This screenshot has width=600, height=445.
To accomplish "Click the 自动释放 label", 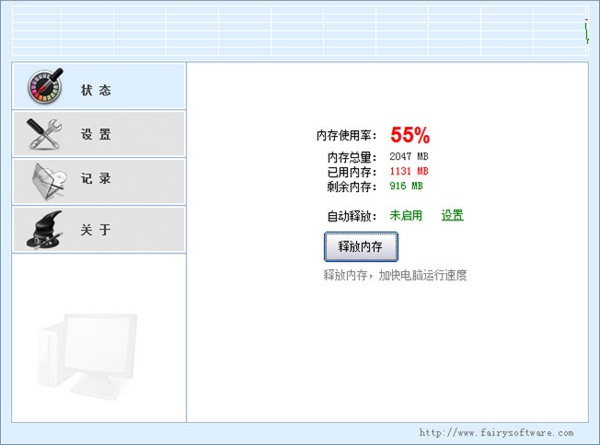I will click(x=352, y=216).
